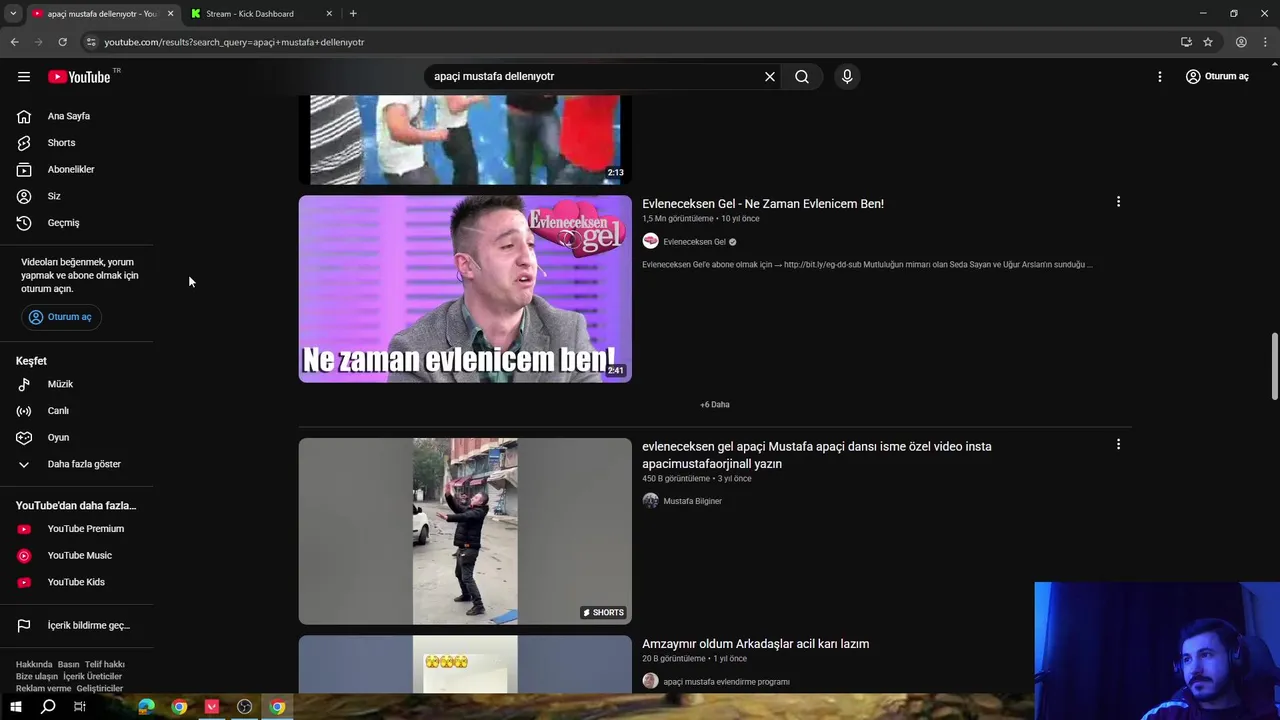Click the Telif hakkı footer link
Viewport: 1280px width, 720px height.
pos(105,665)
